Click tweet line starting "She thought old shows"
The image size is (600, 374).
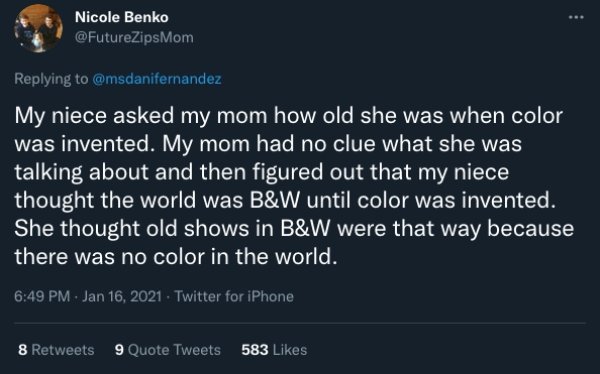[294, 229]
